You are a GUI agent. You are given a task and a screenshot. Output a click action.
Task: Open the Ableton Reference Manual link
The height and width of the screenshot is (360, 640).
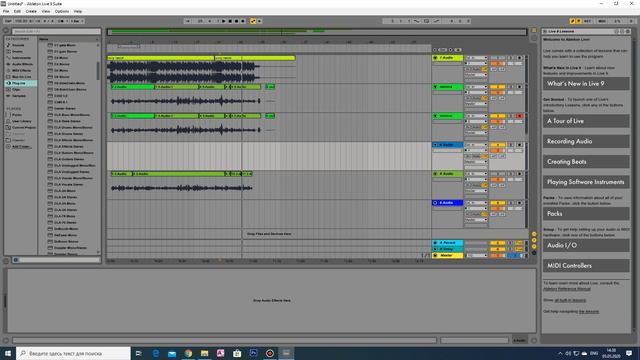click(567, 289)
